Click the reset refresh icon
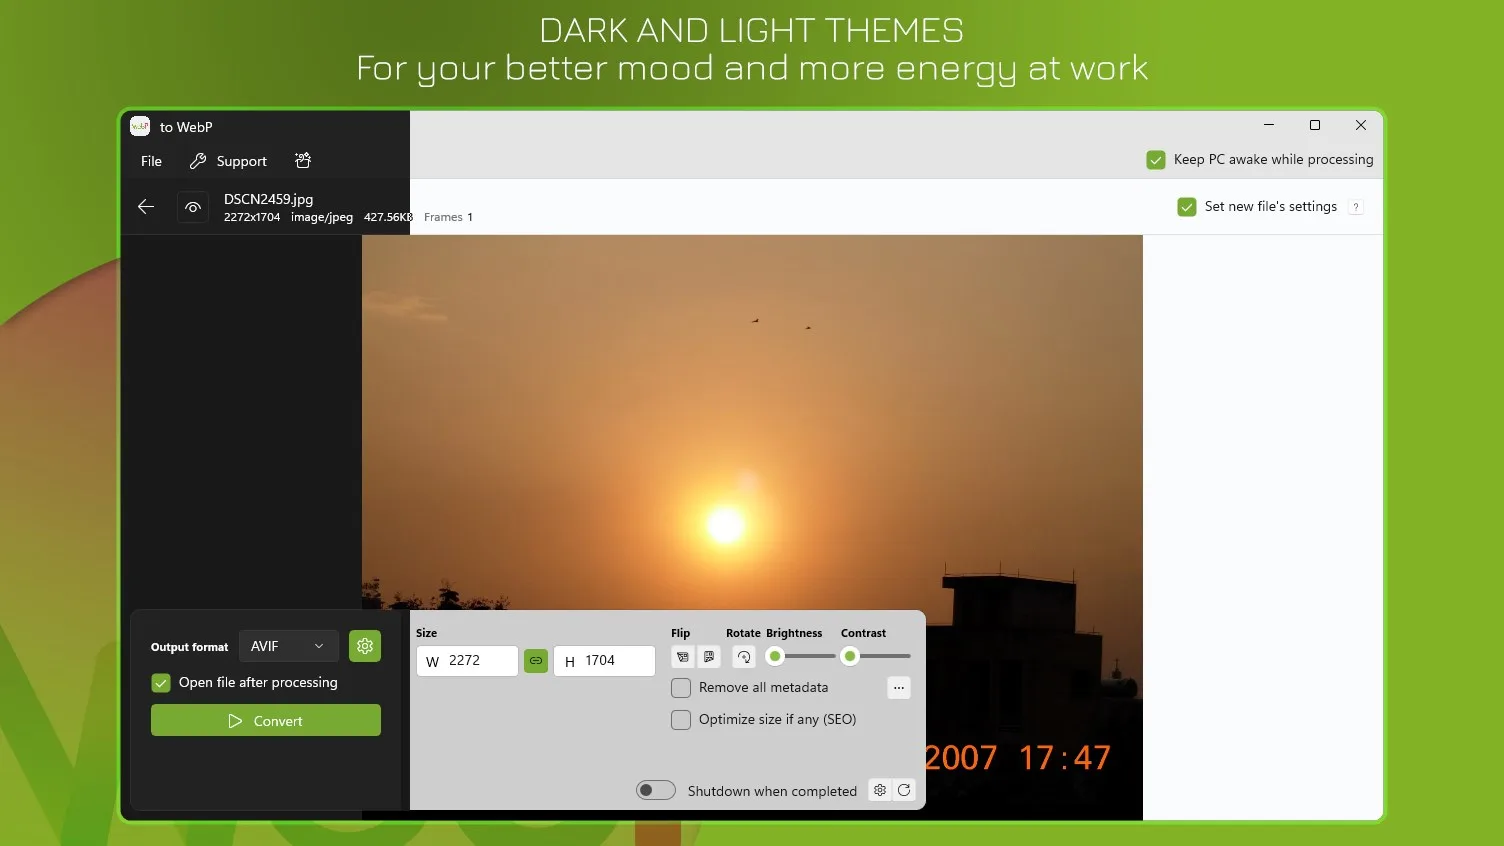 pyautogui.click(x=904, y=790)
